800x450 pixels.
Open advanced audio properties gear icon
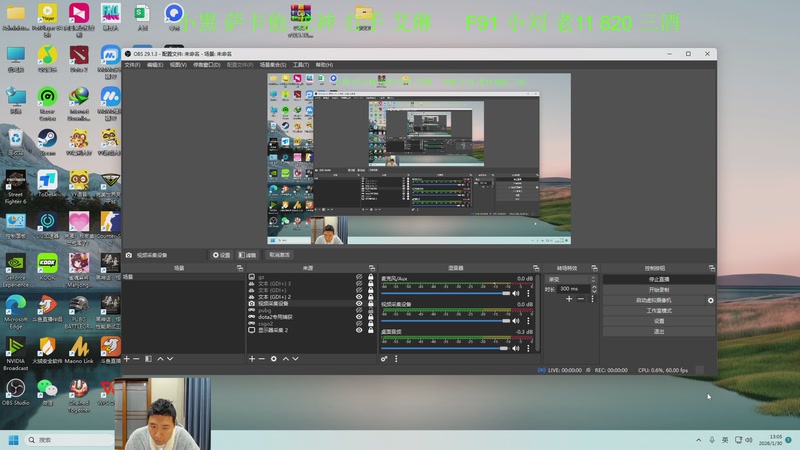click(384, 359)
